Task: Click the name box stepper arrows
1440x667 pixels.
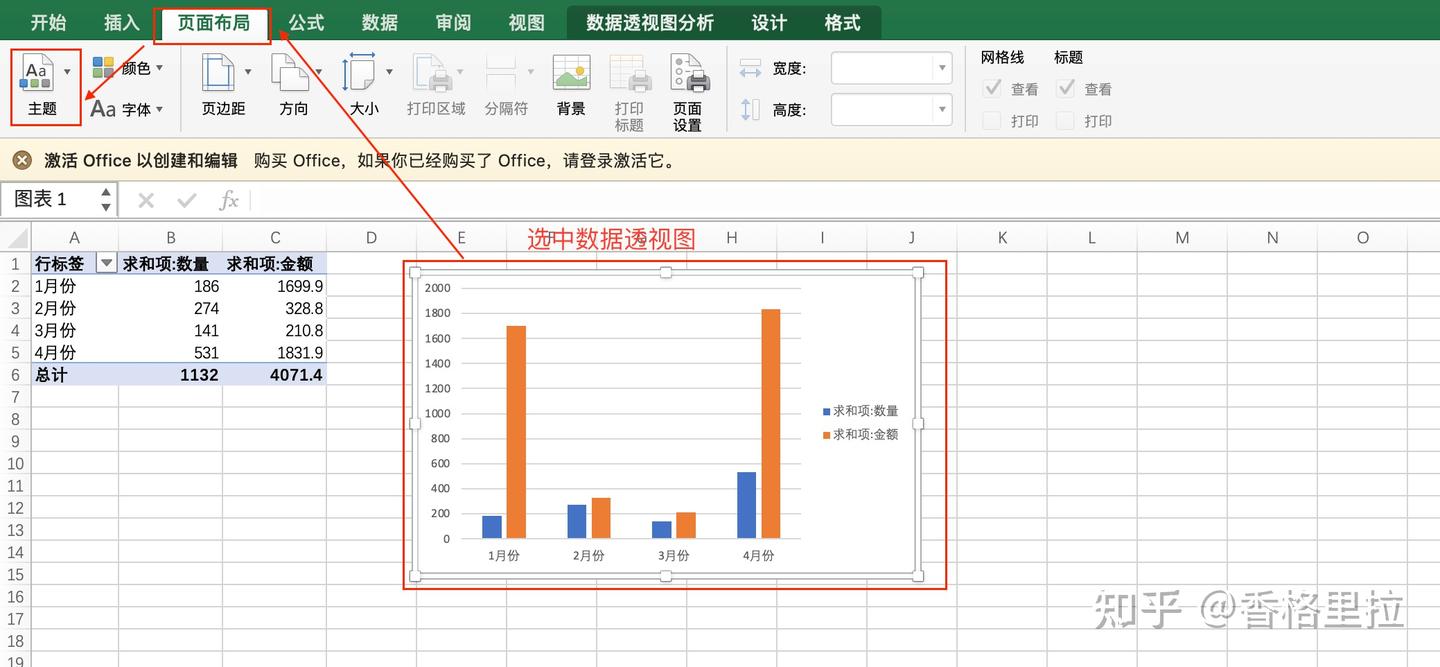Action: 106,200
